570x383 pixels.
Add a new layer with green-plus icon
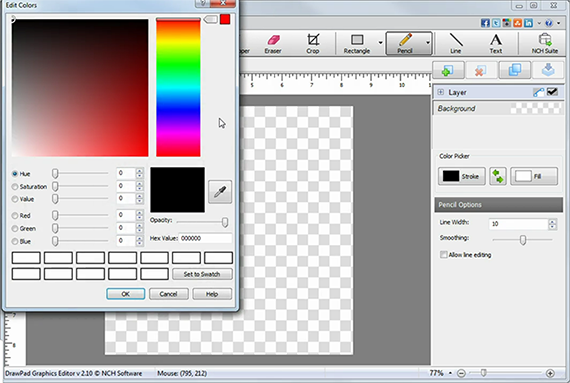pos(448,70)
